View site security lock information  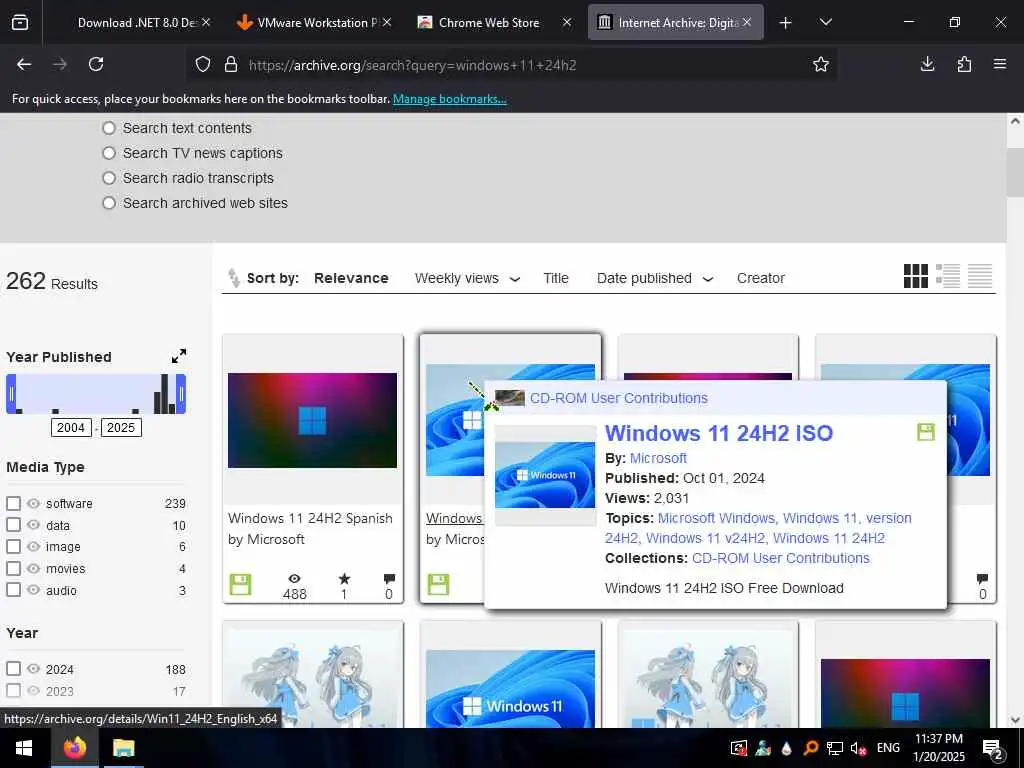231,65
